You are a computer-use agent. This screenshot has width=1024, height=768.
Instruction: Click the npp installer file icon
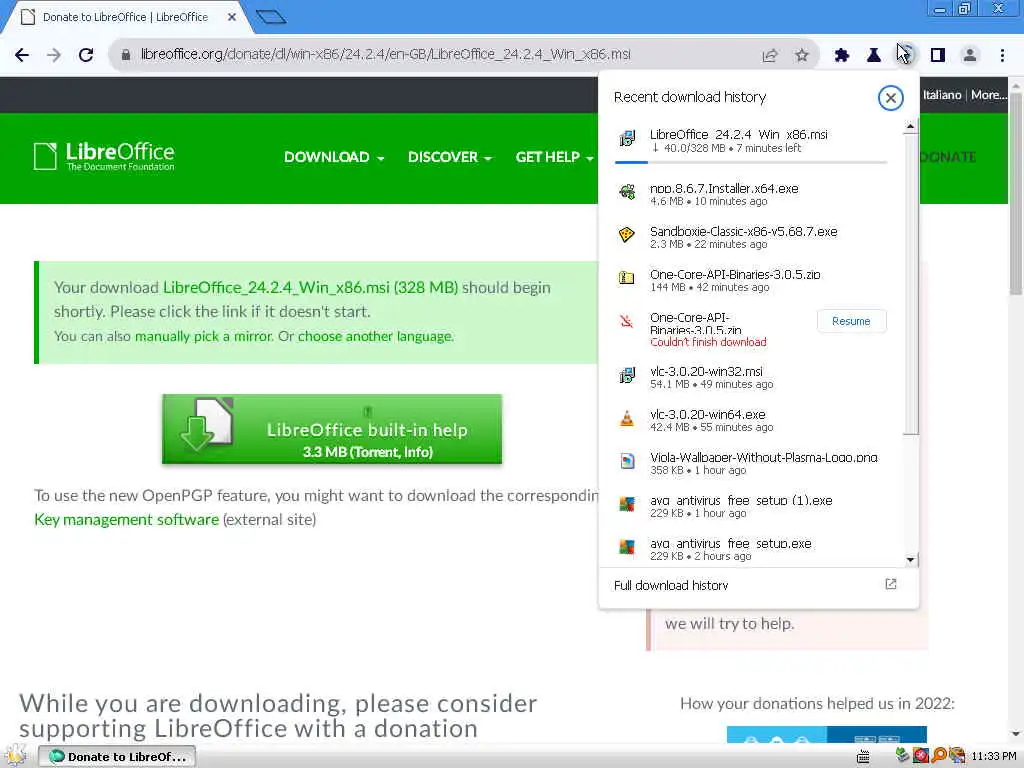tap(626, 192)
